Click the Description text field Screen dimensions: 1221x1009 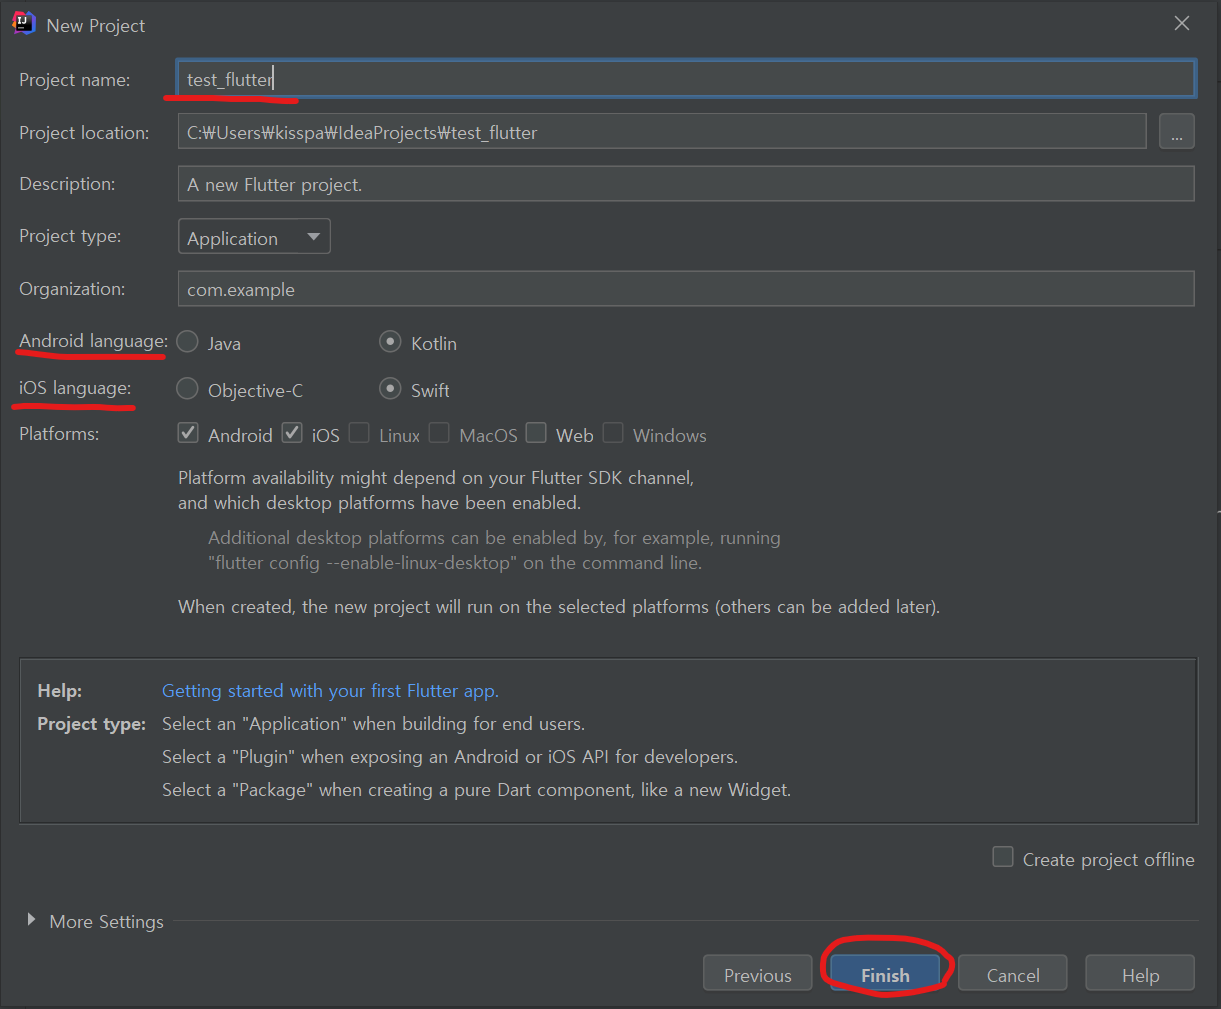[686, 184]
